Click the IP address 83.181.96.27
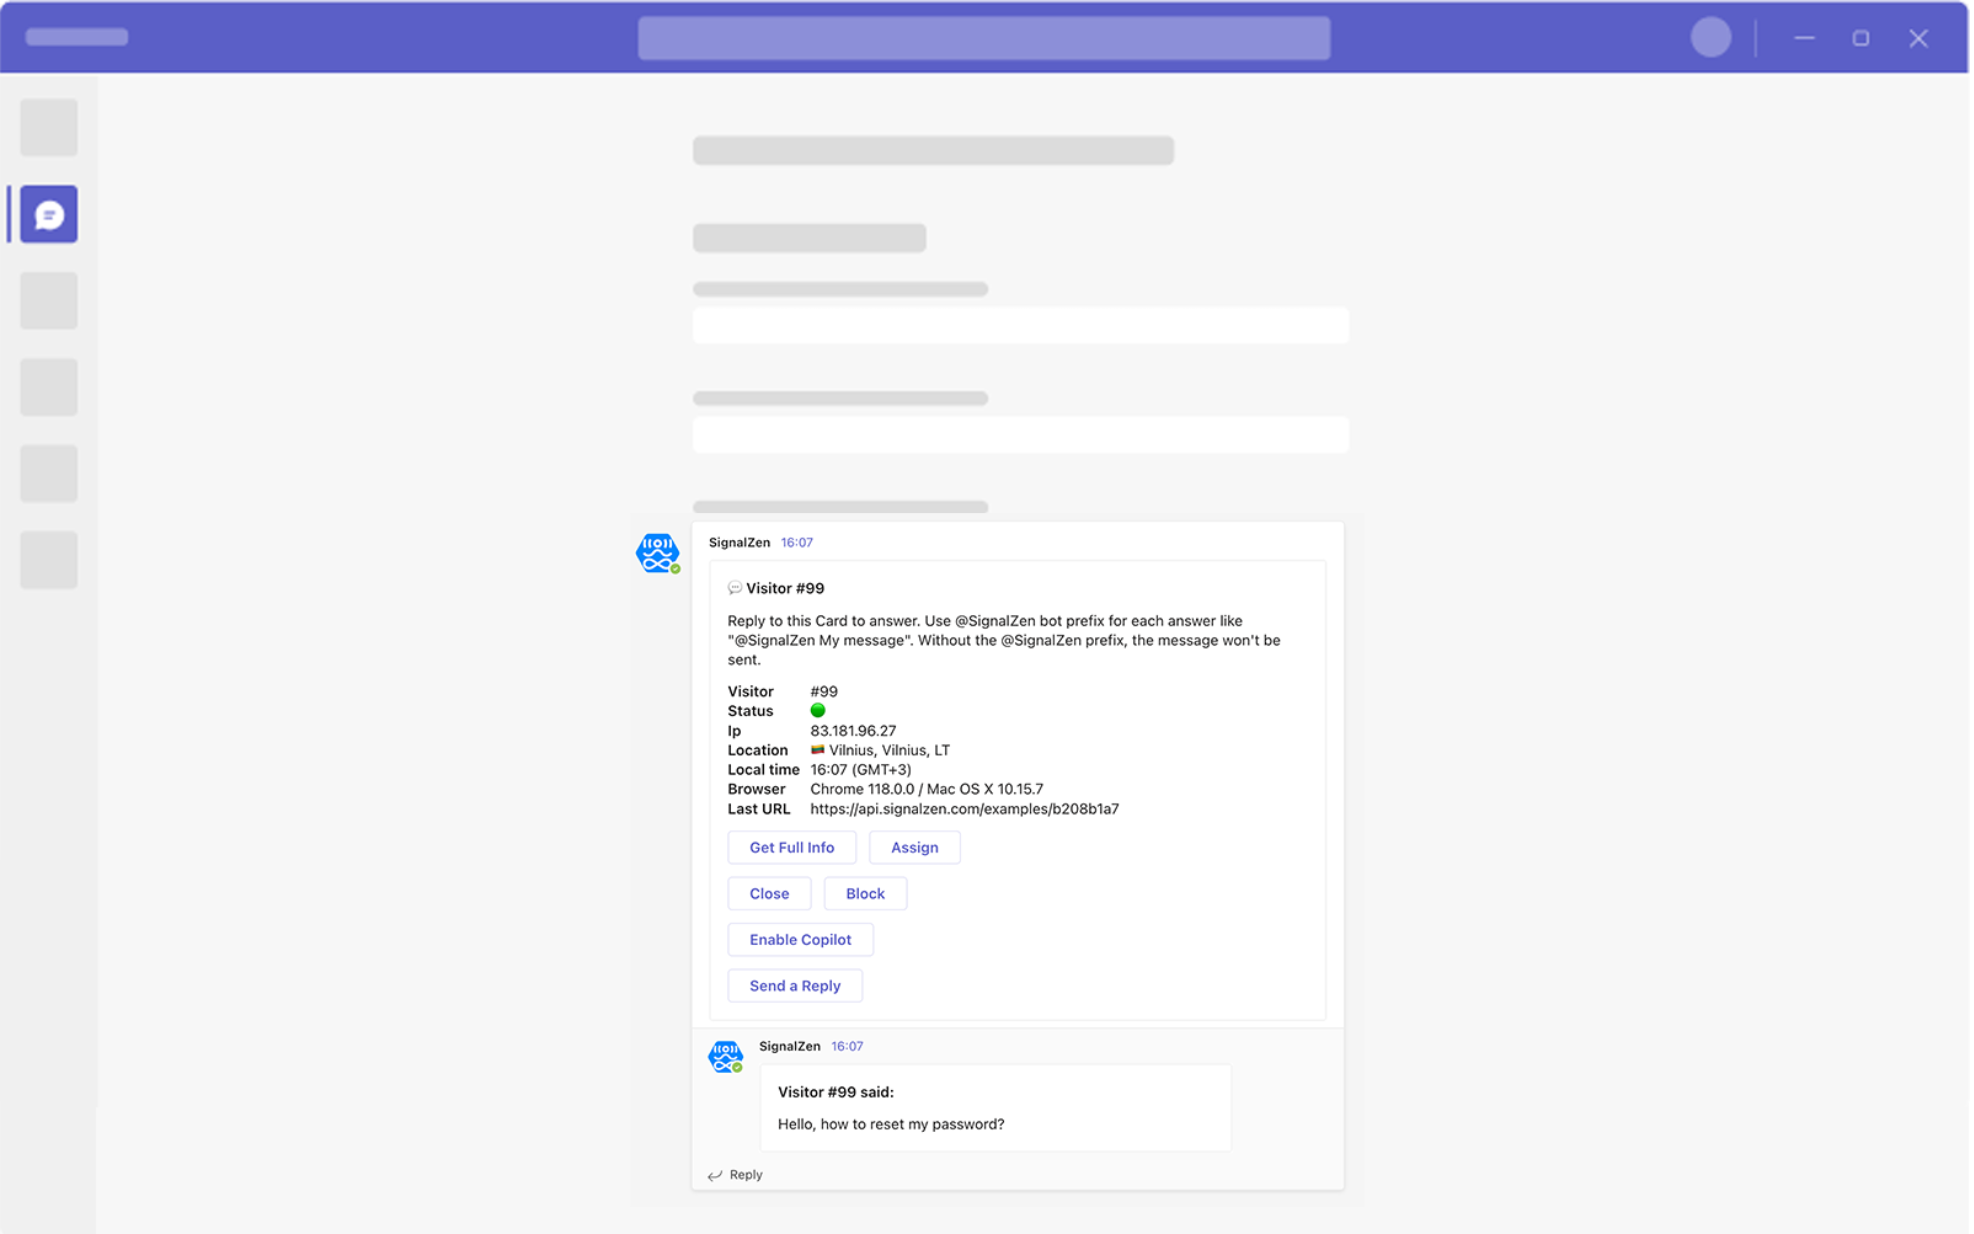Screen dimensions: 1974x1234 pyautogui.click(x=853, y=731)
